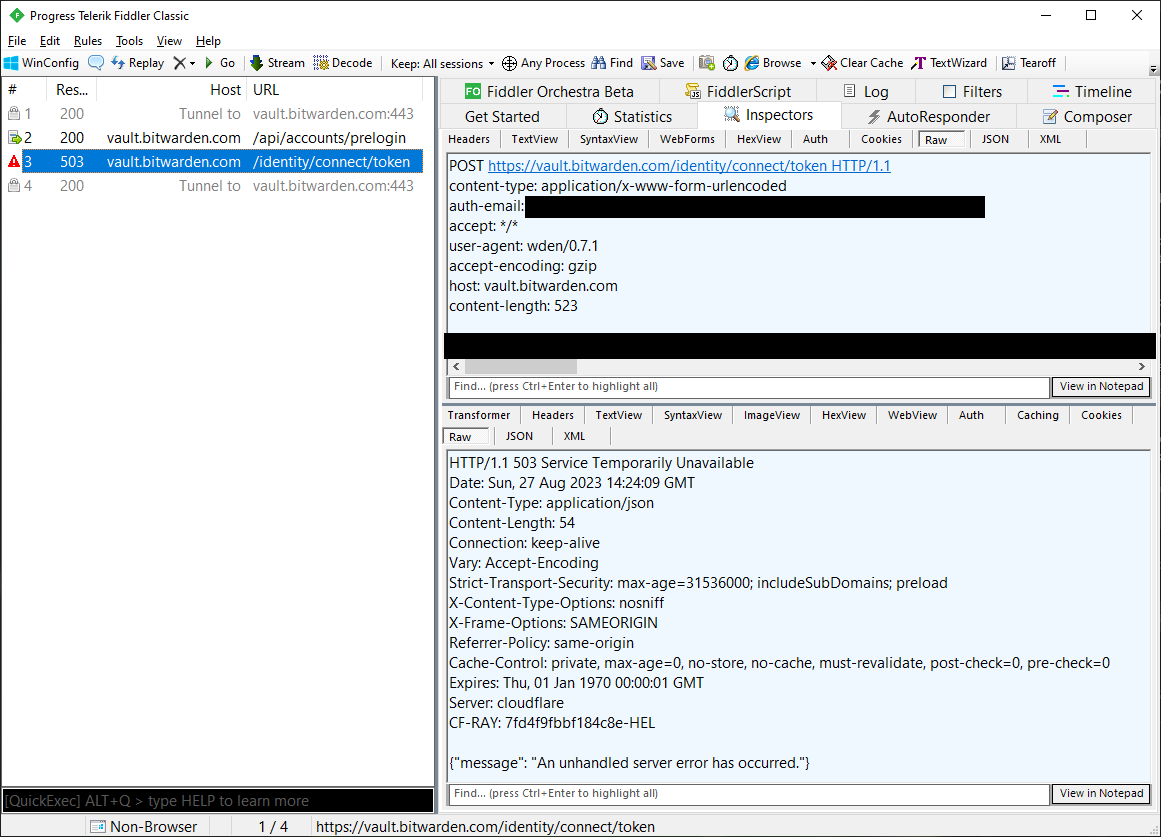Sort sessions by the # column header

point(24,90)
